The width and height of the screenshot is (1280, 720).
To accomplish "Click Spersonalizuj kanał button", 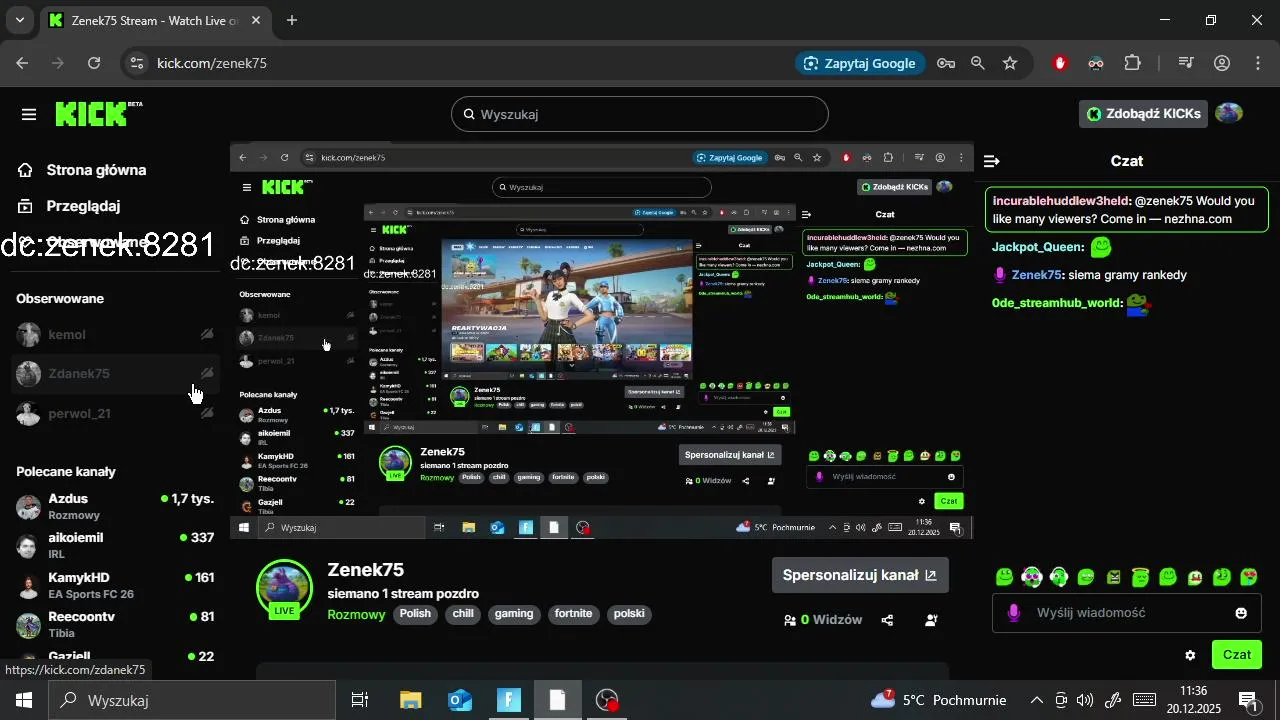I will pos(860,575).
